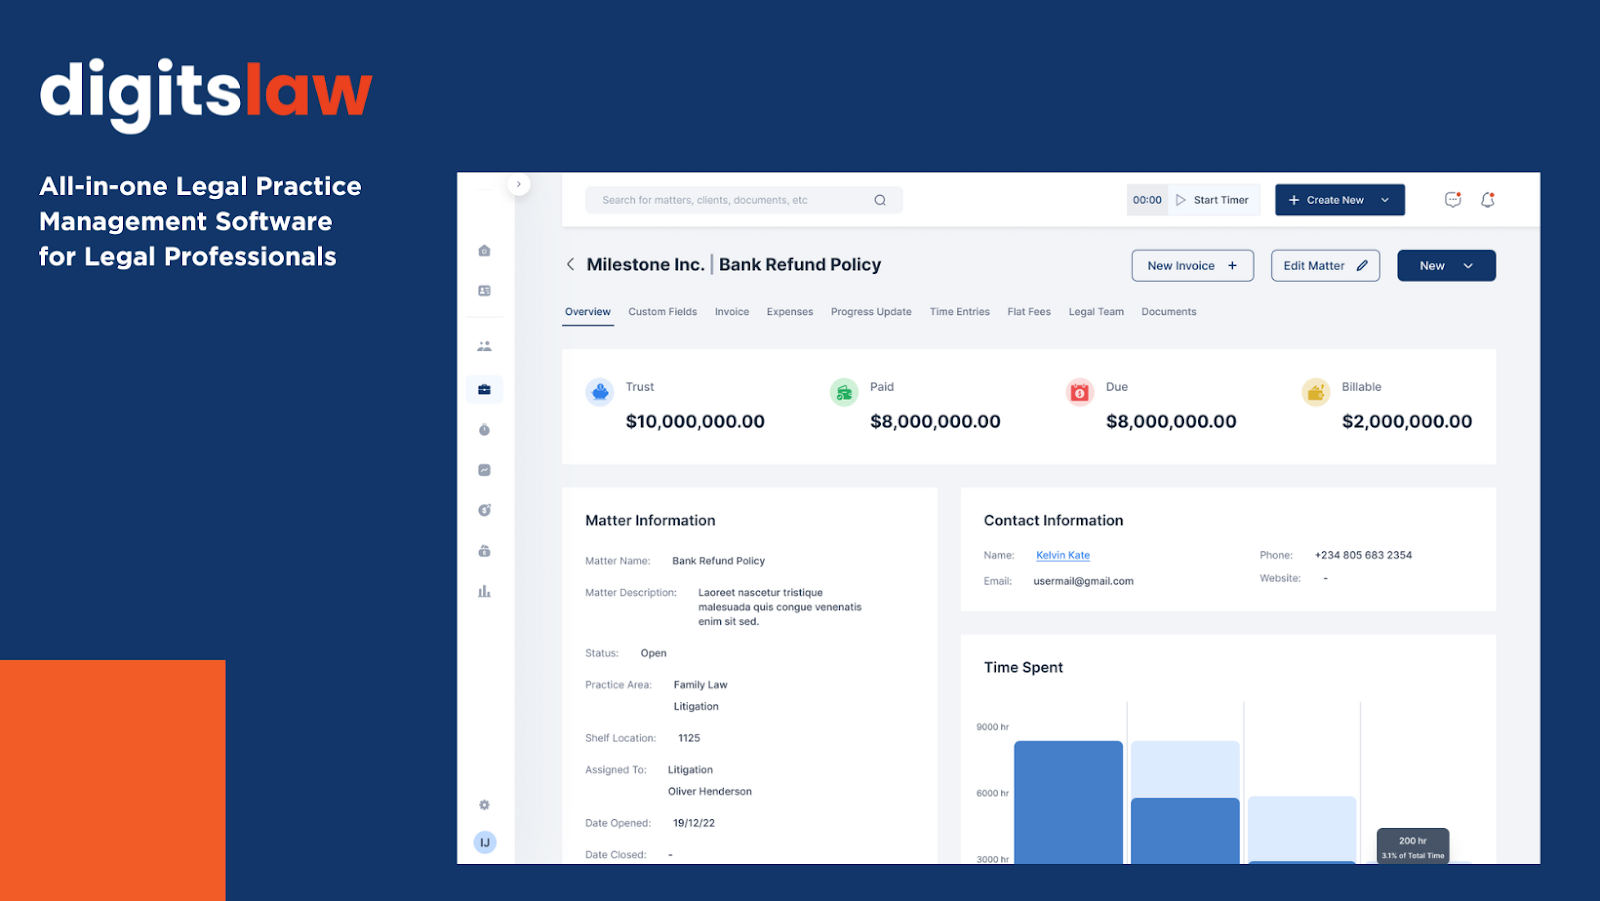Open the notifications bell icon
Image resolution: width=1600 pixels, height=901 pixels.
pos(1488,200)
